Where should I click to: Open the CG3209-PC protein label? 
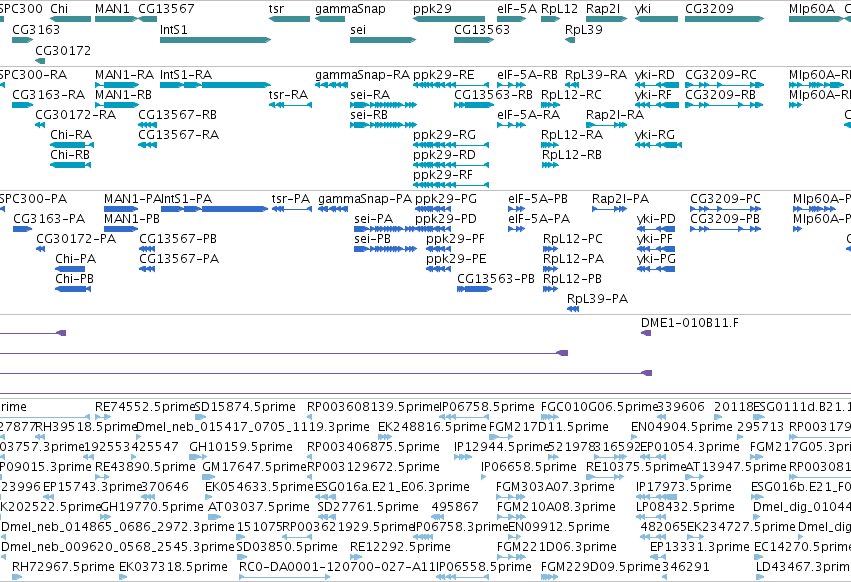click(725, 199)
